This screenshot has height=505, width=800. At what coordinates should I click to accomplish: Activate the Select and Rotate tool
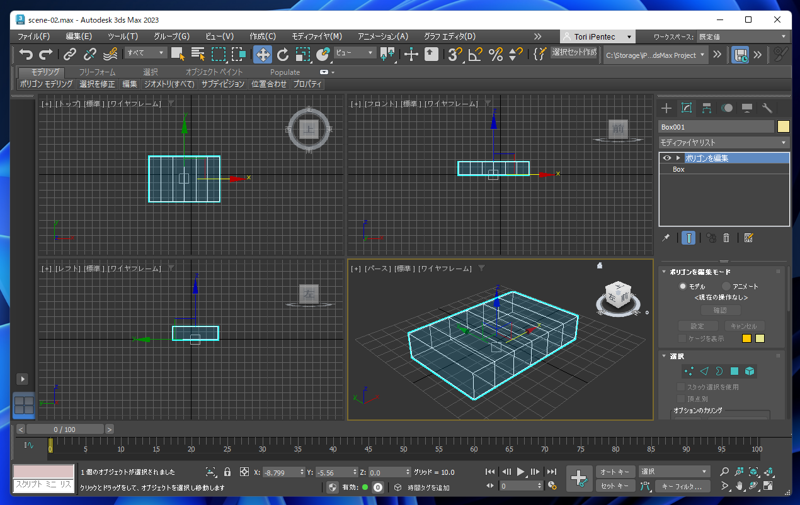283,54
